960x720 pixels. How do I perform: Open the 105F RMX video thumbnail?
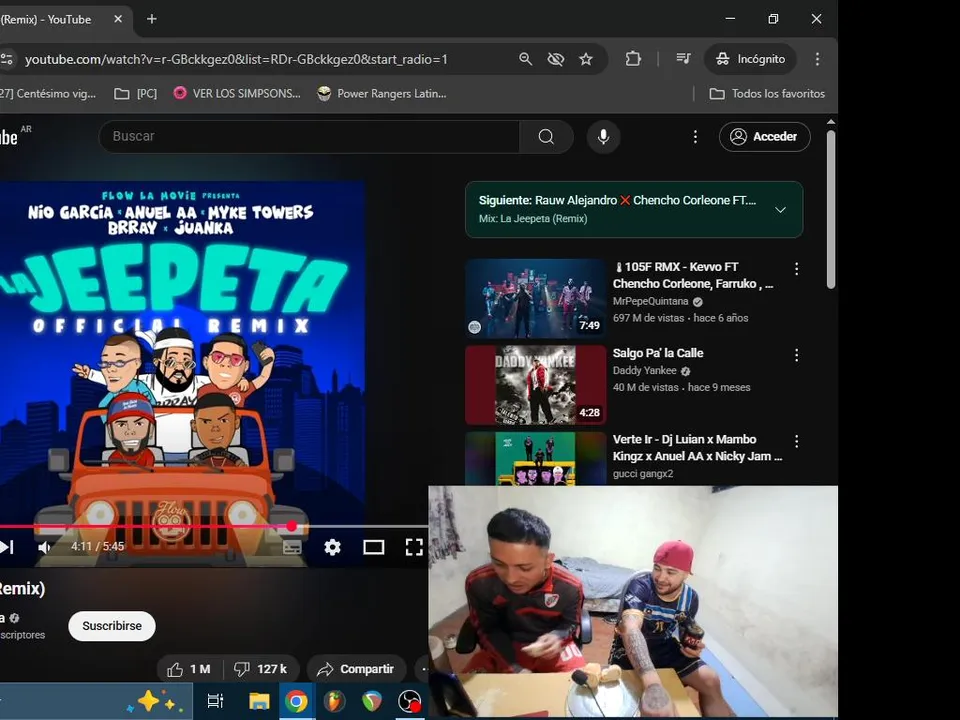point(535,298)
